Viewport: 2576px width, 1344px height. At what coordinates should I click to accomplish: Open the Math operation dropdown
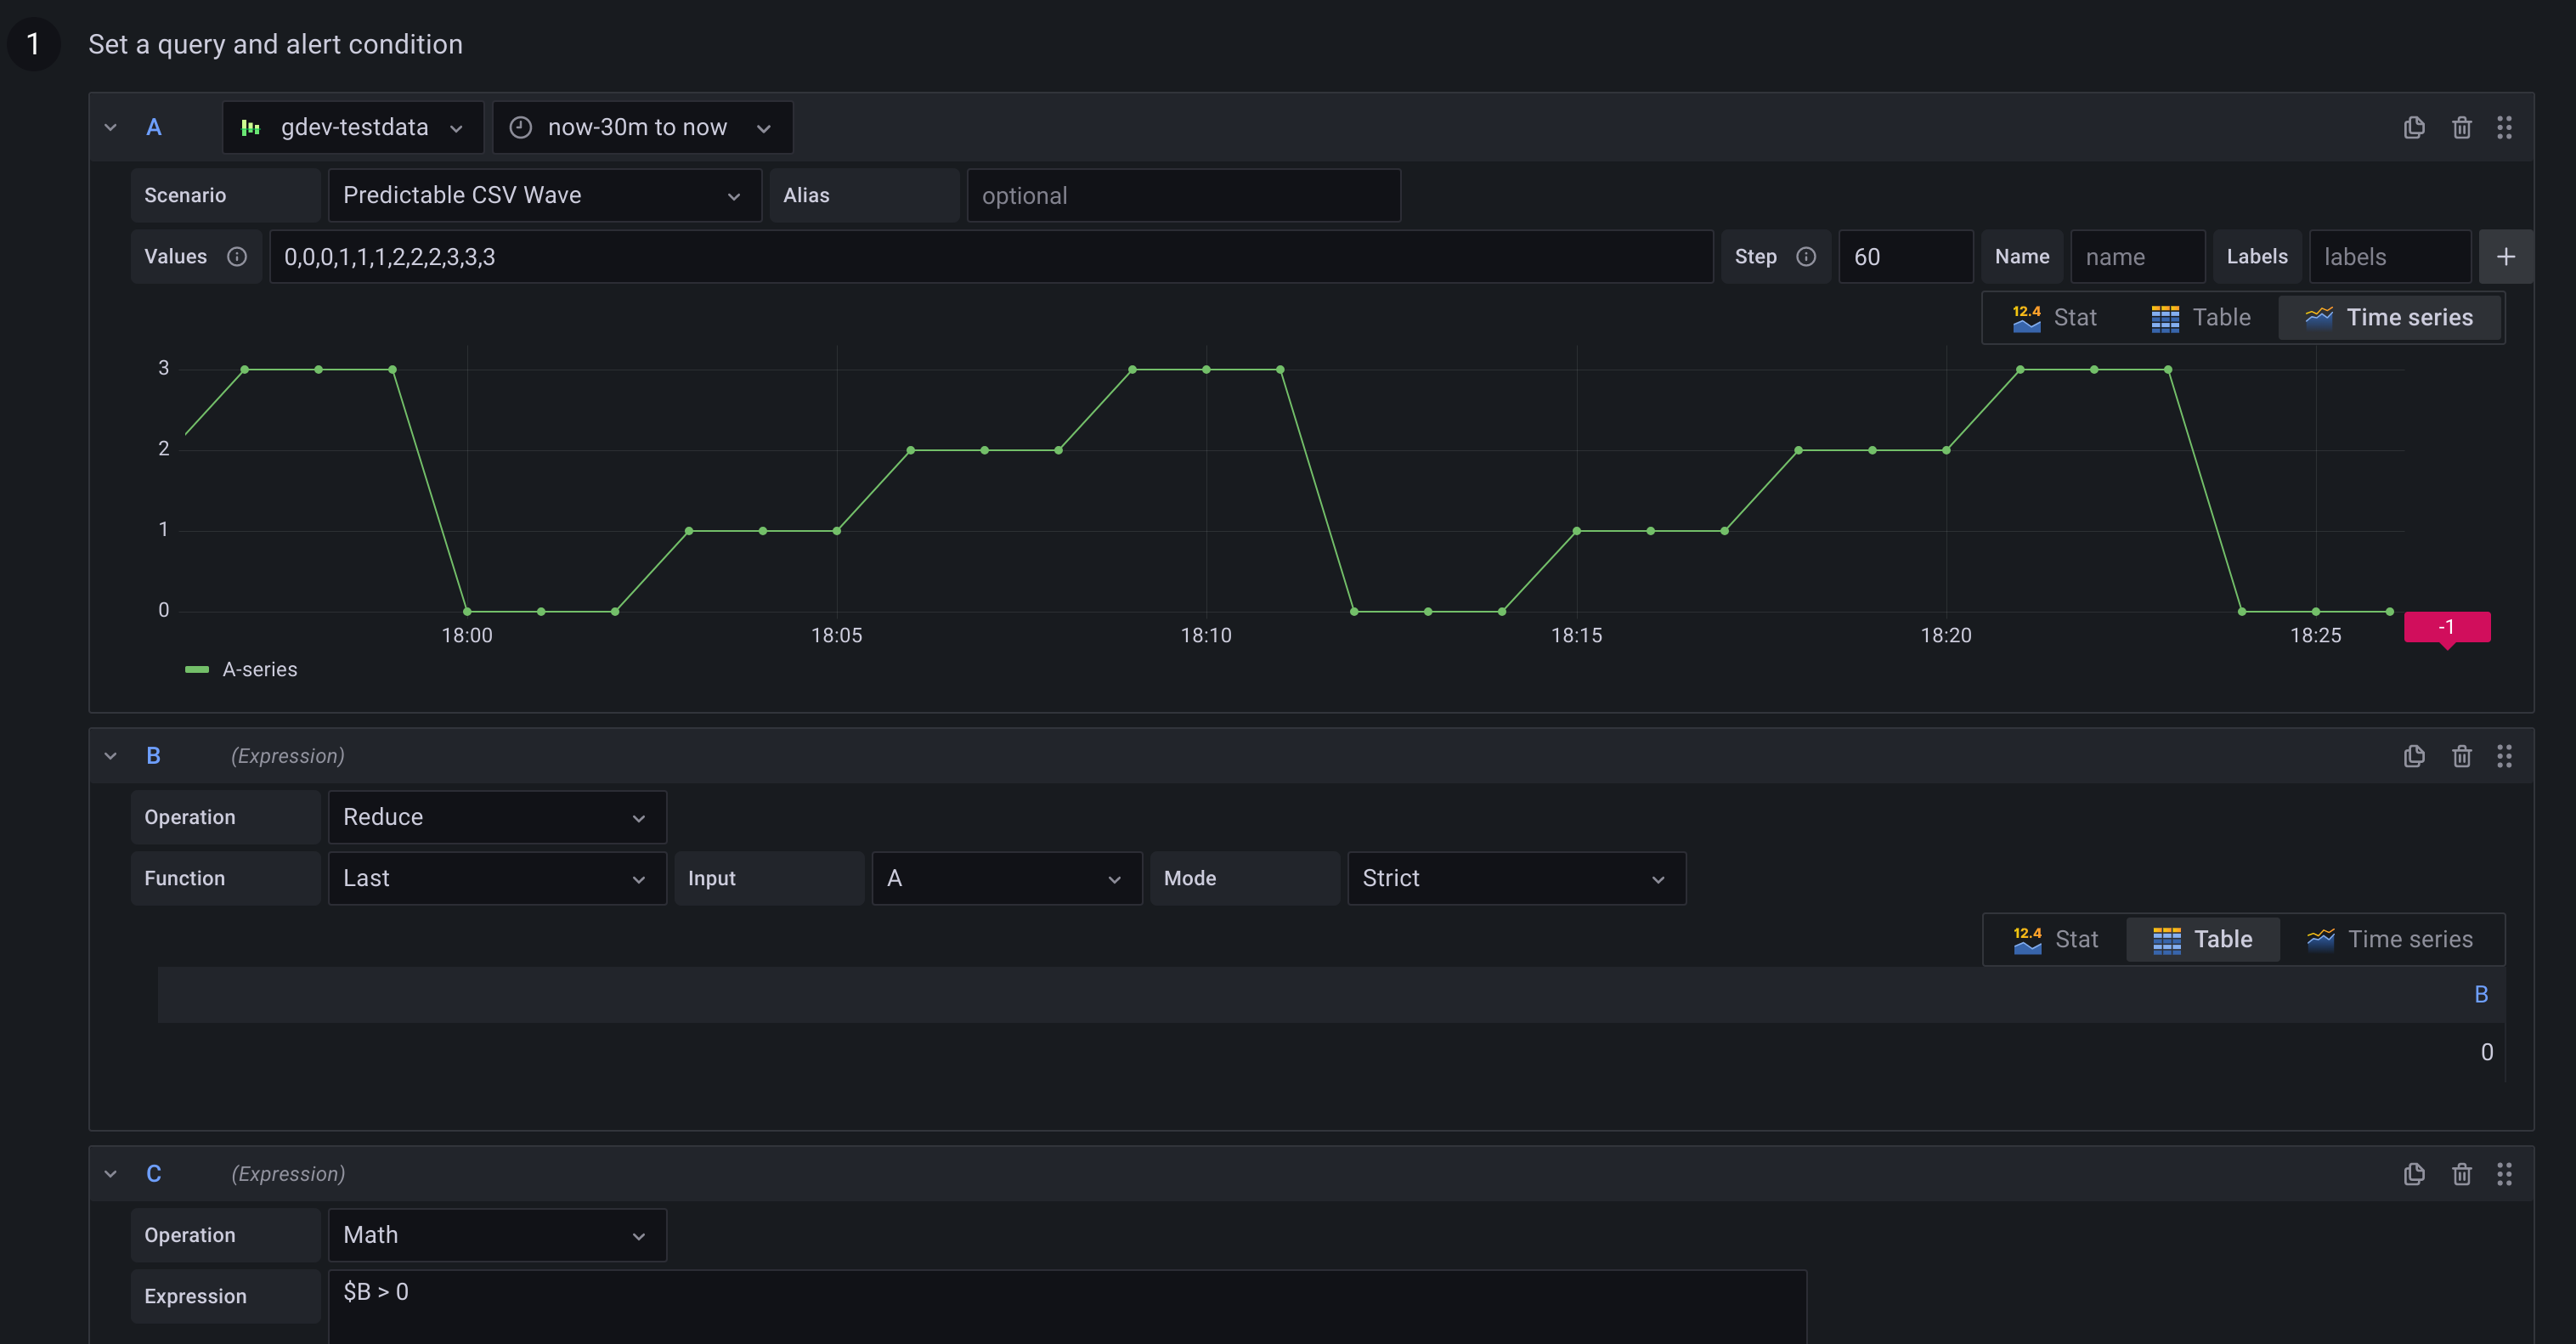point(497,1235)
